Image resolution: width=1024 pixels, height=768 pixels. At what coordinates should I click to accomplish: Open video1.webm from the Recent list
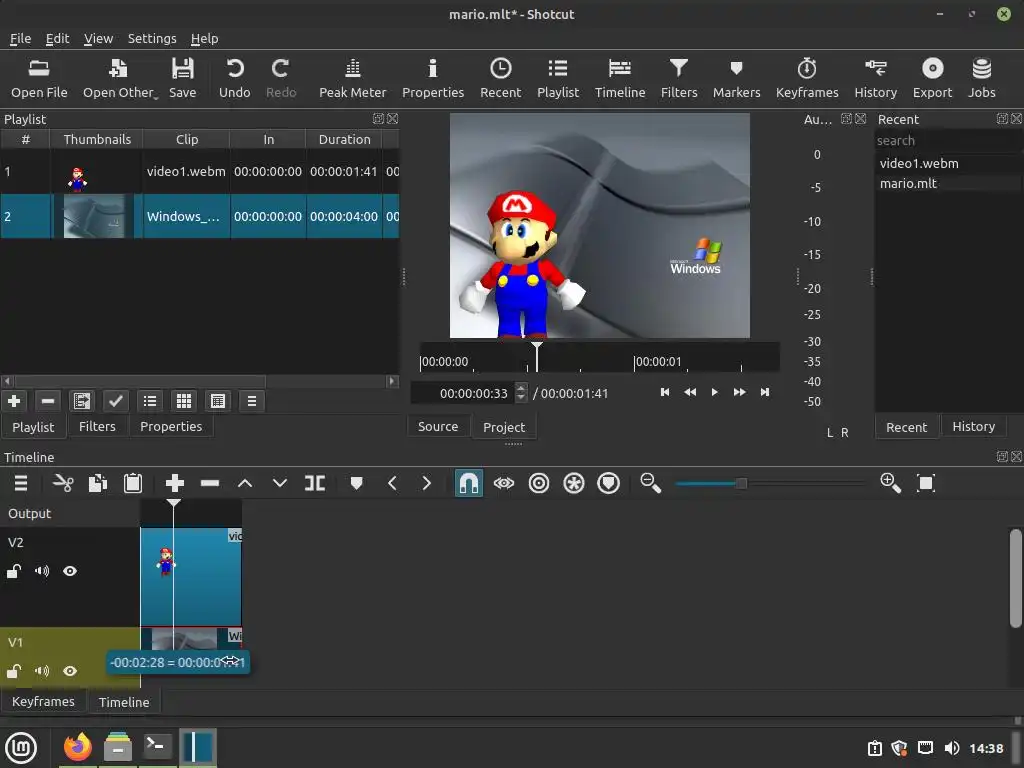click(919, 163)
